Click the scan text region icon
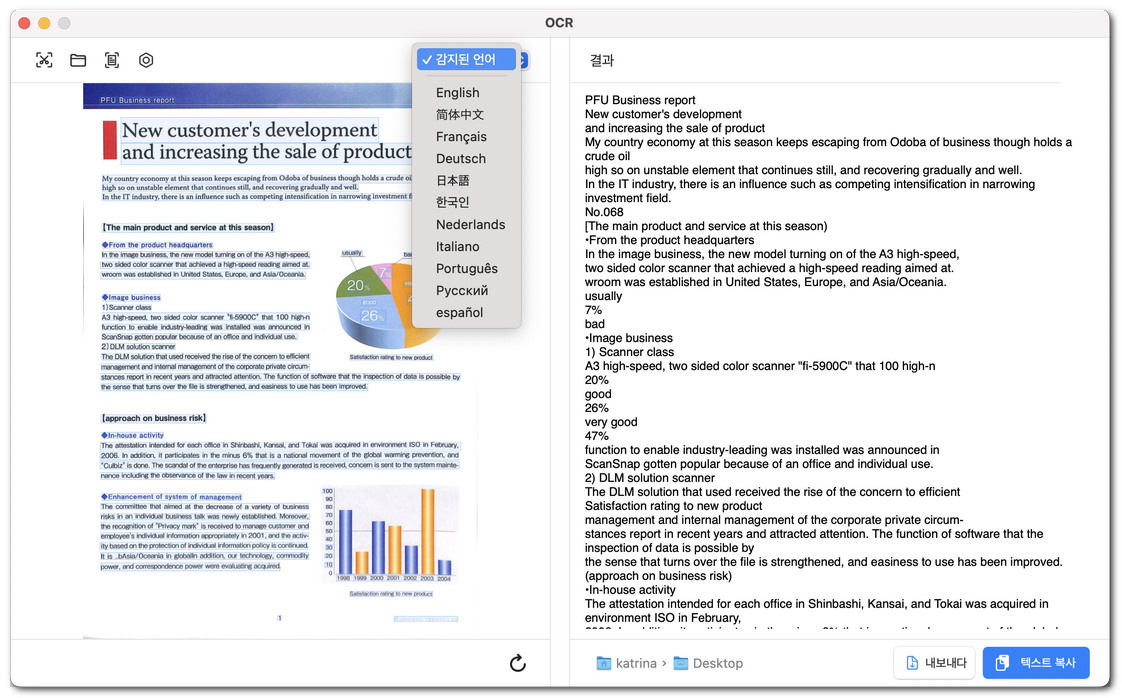The image size is (1122, 698). coord(112,60)
